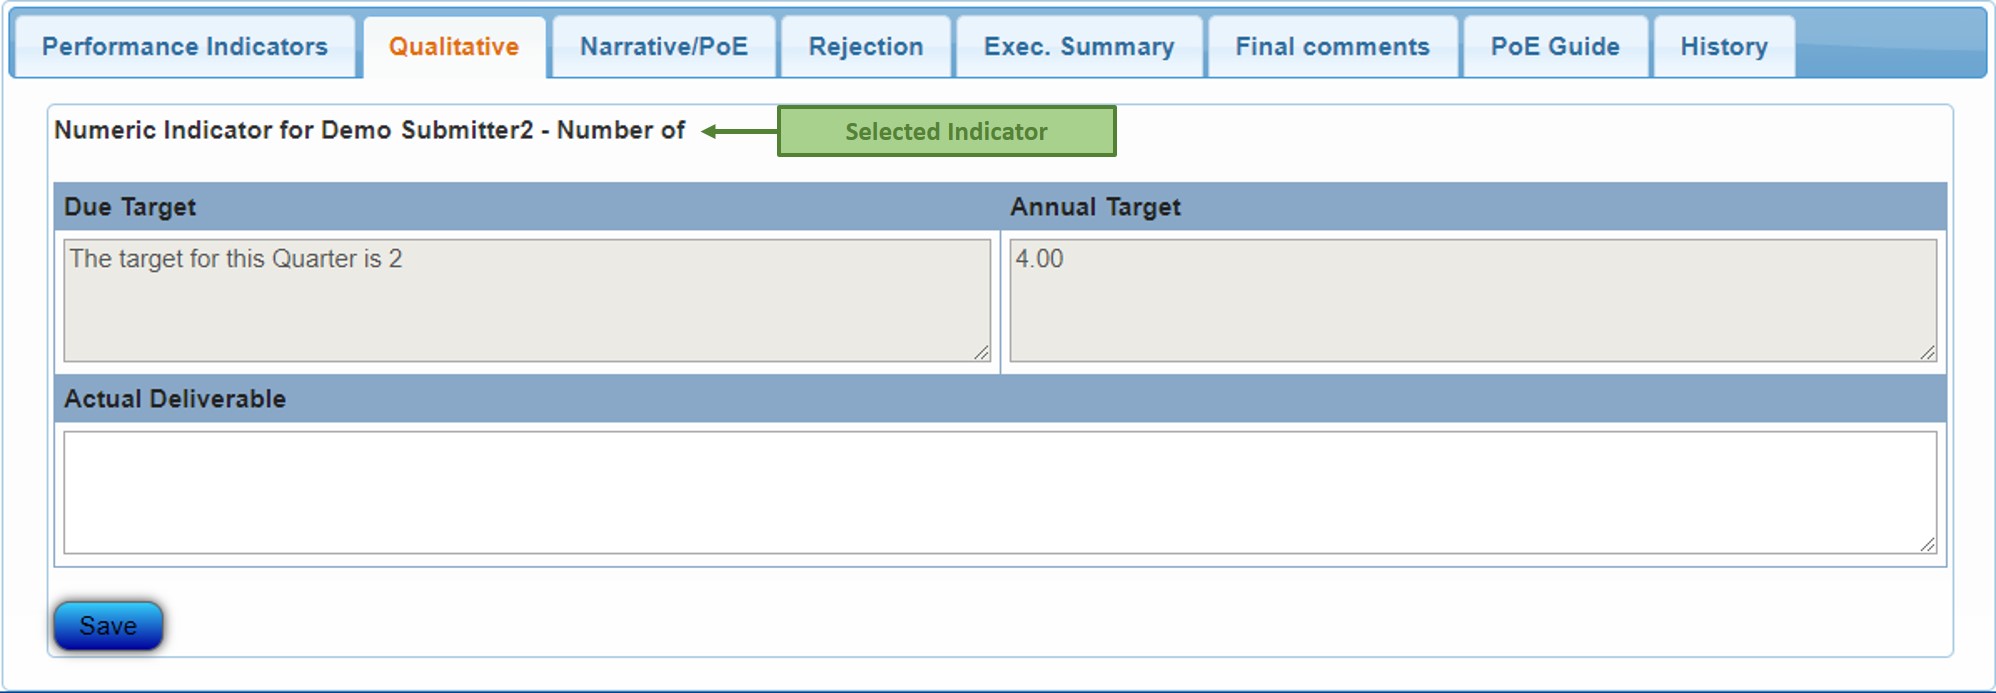Image resolution: width=1996 pixels, height=693 pixels.
Task: Click the Due Target column header
Action: pyautogui.click(x=130, y=207)
